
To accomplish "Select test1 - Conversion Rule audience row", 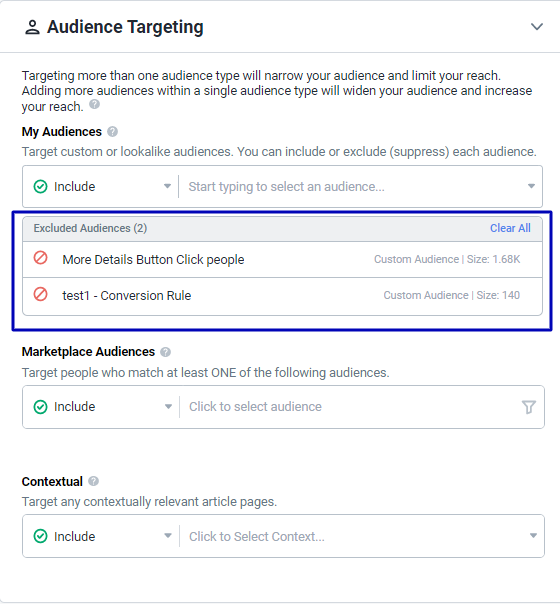I will [282, 296].
